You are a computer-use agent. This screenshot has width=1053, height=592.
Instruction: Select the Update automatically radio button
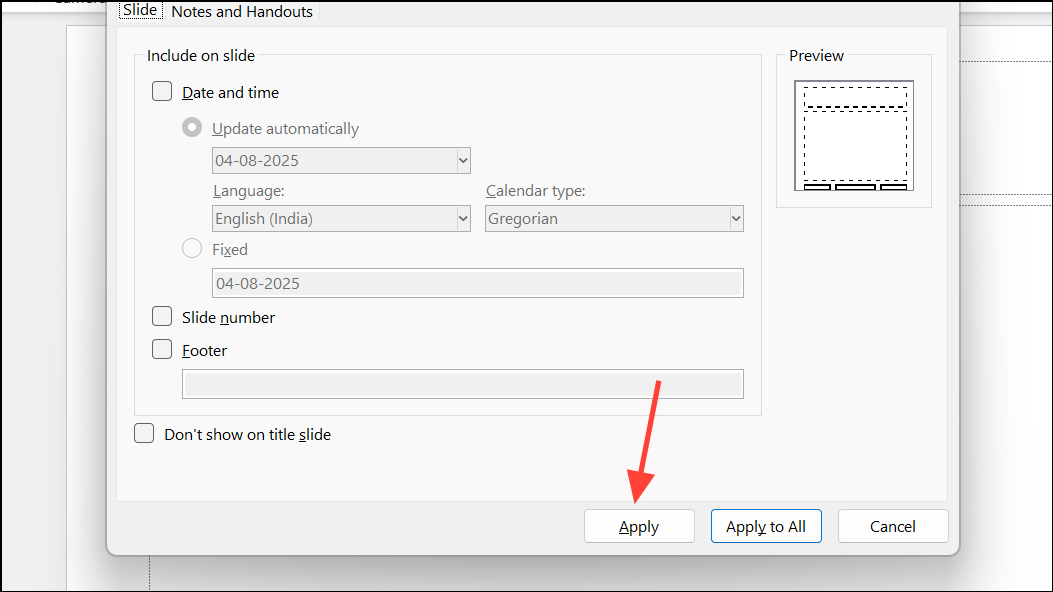[x=192, y=128]
